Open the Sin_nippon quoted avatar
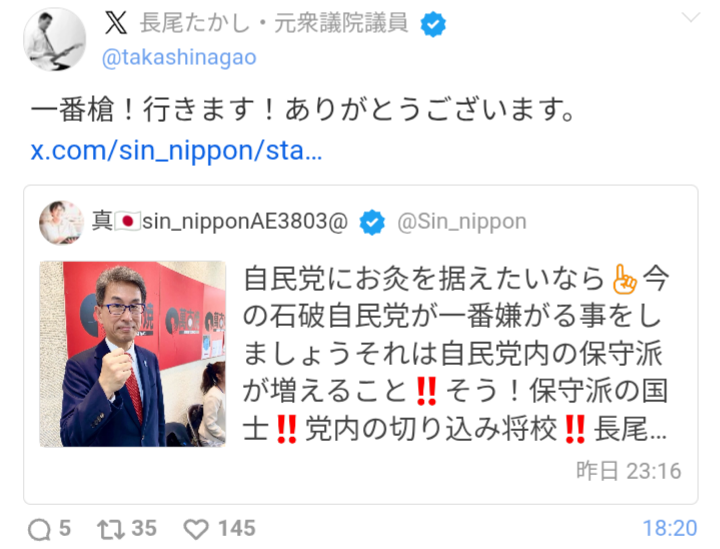Screen dimensions: 720x549 click(x=62, y=223)
